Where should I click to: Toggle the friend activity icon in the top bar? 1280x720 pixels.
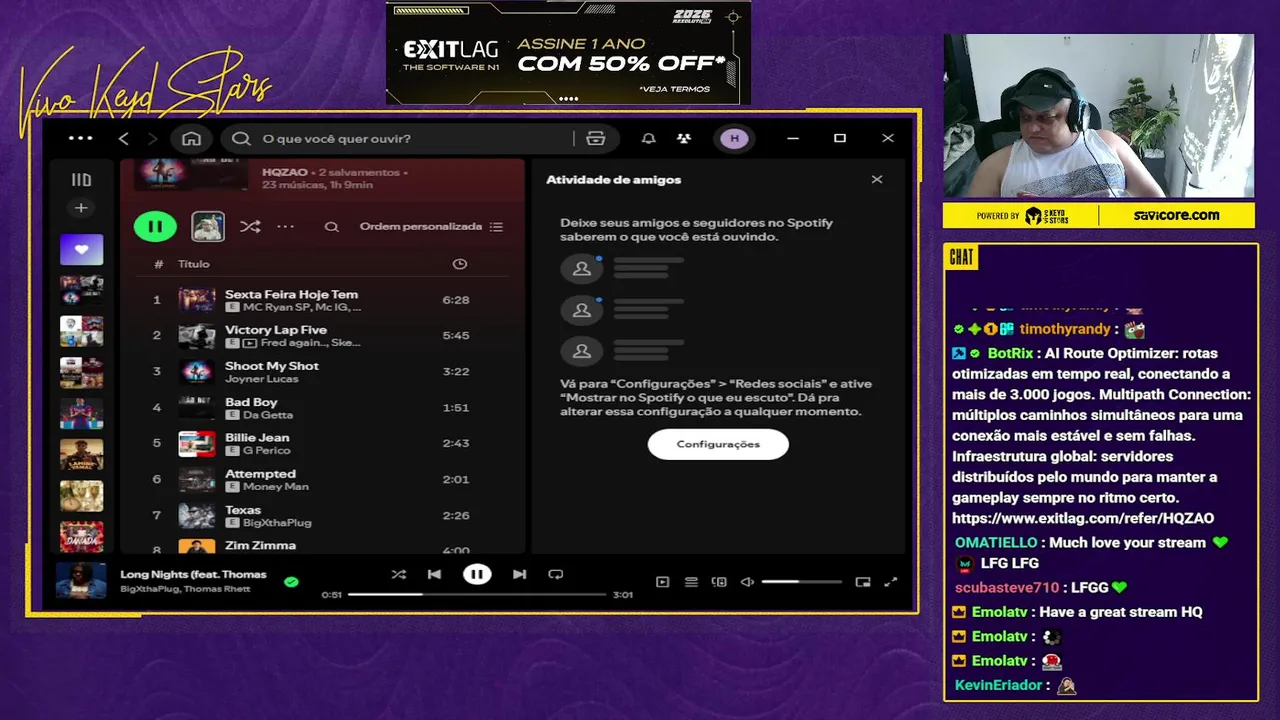click(684, 138)
